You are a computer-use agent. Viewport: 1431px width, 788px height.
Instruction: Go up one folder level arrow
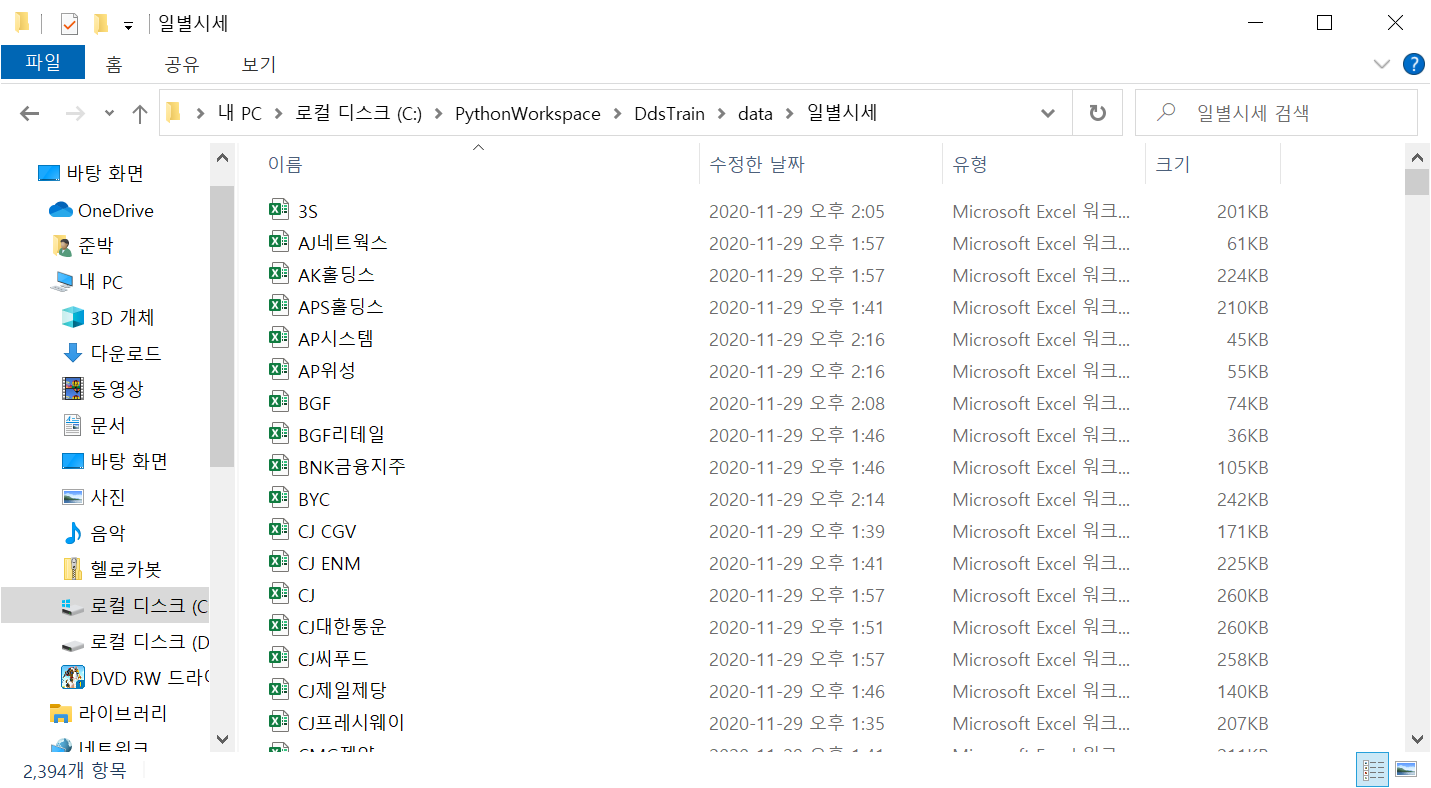(x=140, y=114)
